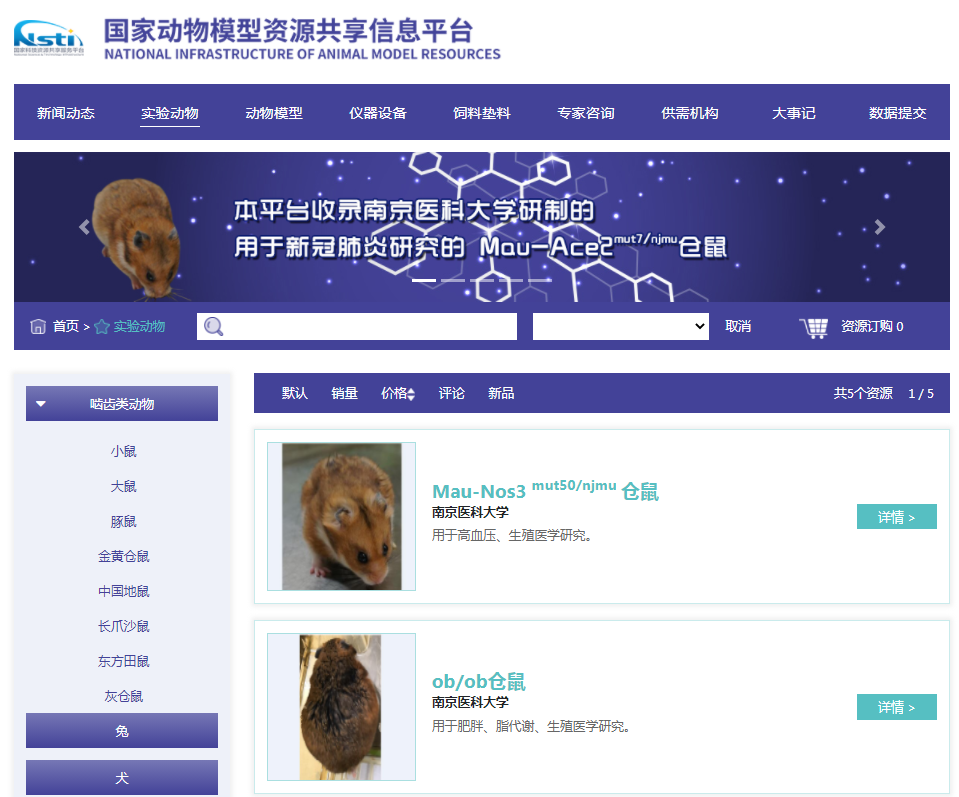Collapse the 啮齿类动物 category arrow
Screen dimensions: 959x797
click(x=41, y=404)
